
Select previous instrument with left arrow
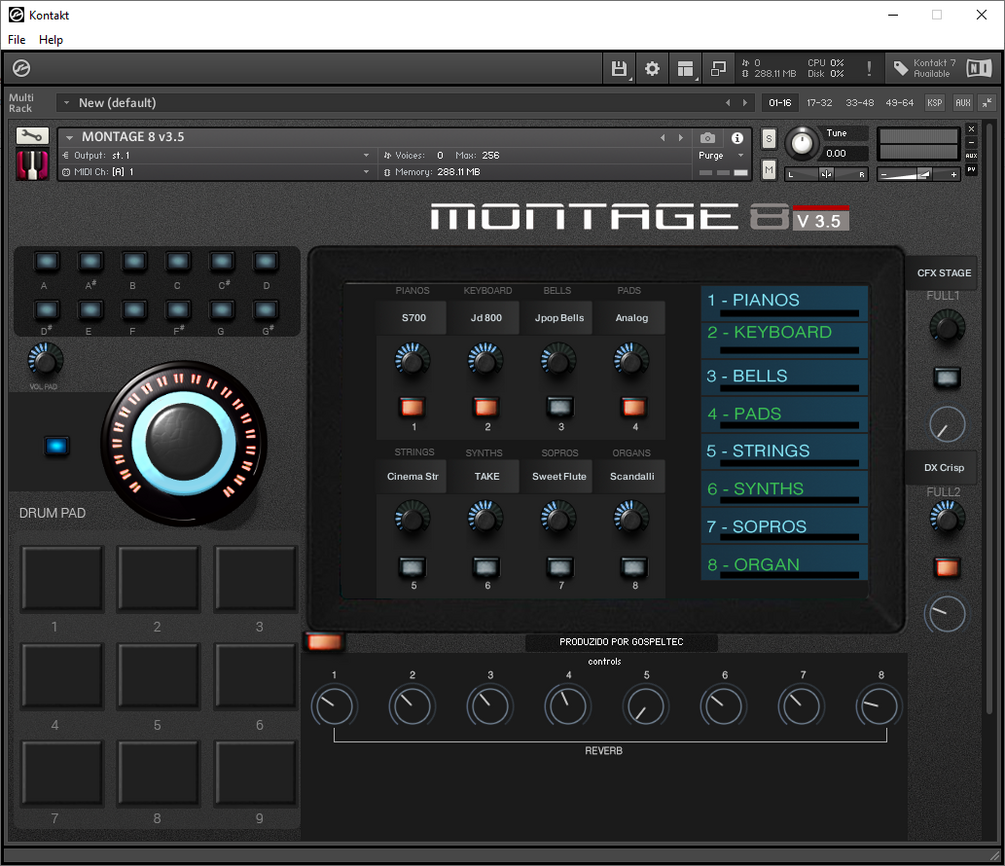pos(663,138)
